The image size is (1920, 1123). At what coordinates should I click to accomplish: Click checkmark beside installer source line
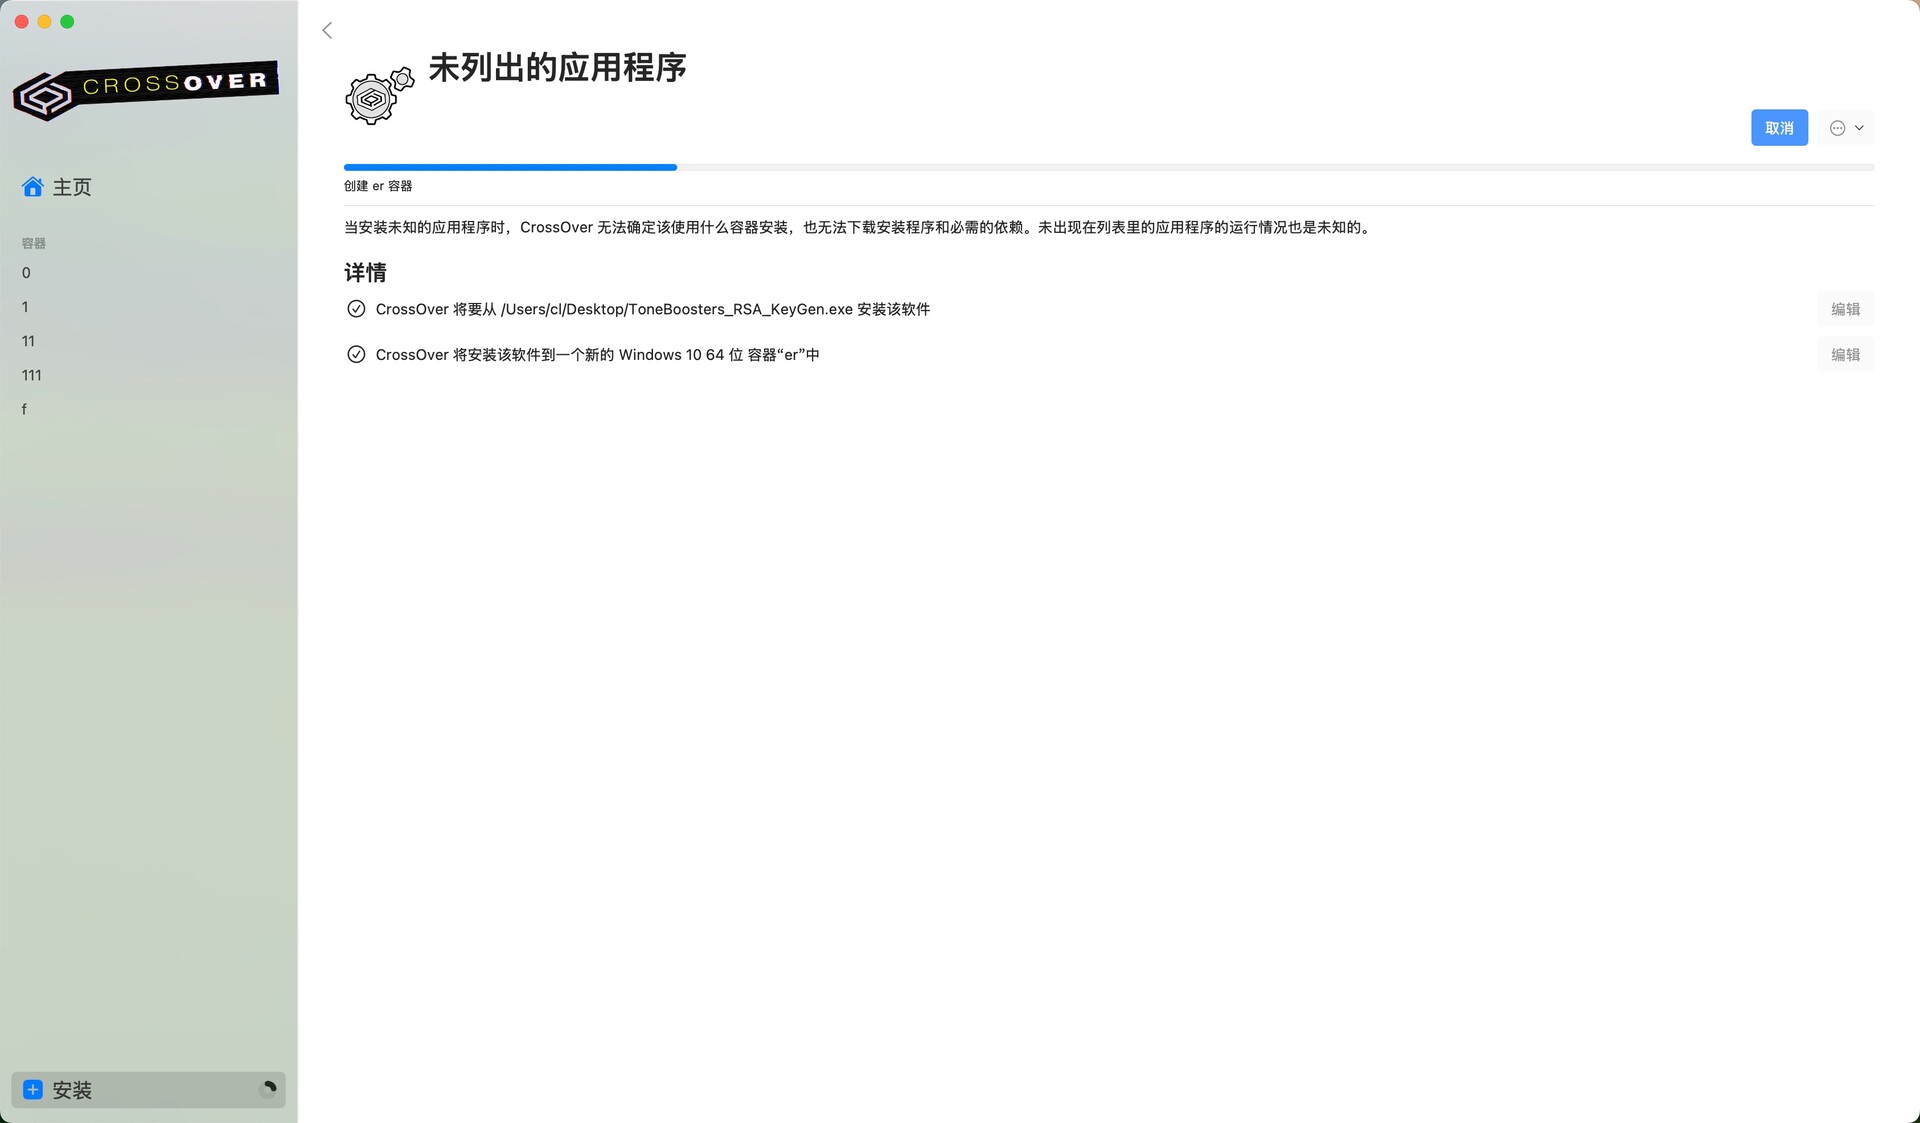tap(356, 309)
